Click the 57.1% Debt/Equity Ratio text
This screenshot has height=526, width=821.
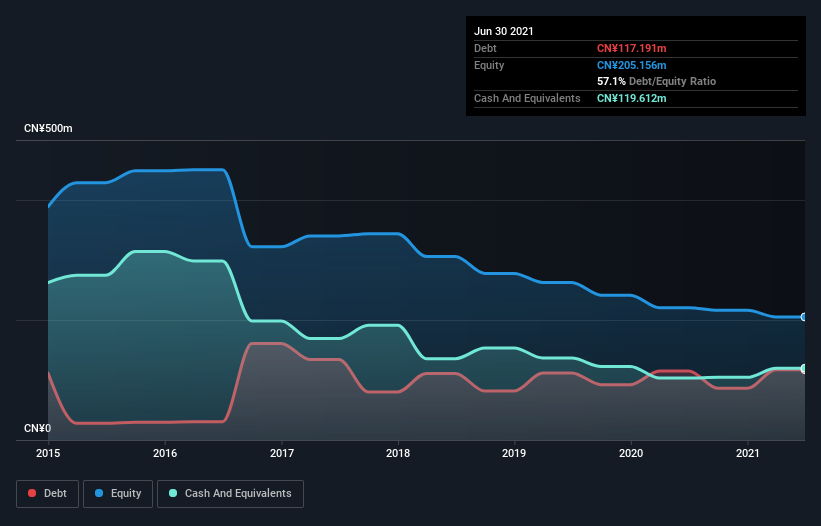[657, 81]
